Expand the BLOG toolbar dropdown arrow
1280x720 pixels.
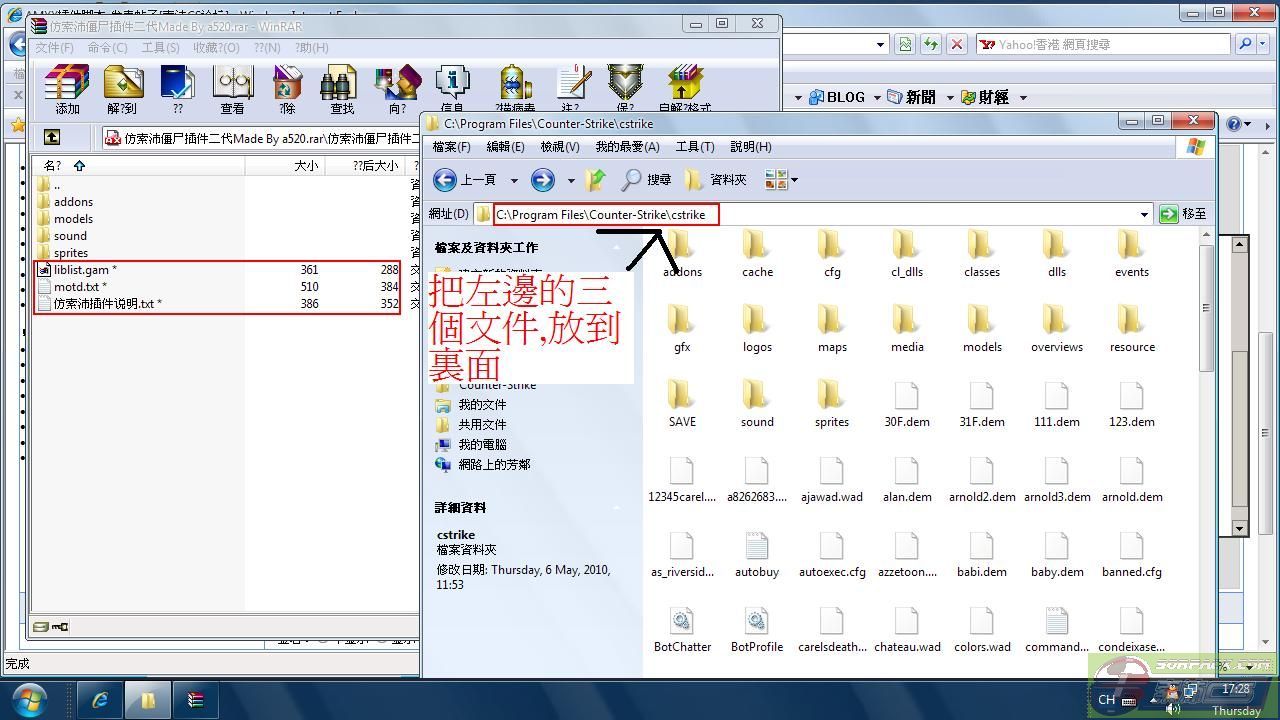pos(877,97)
